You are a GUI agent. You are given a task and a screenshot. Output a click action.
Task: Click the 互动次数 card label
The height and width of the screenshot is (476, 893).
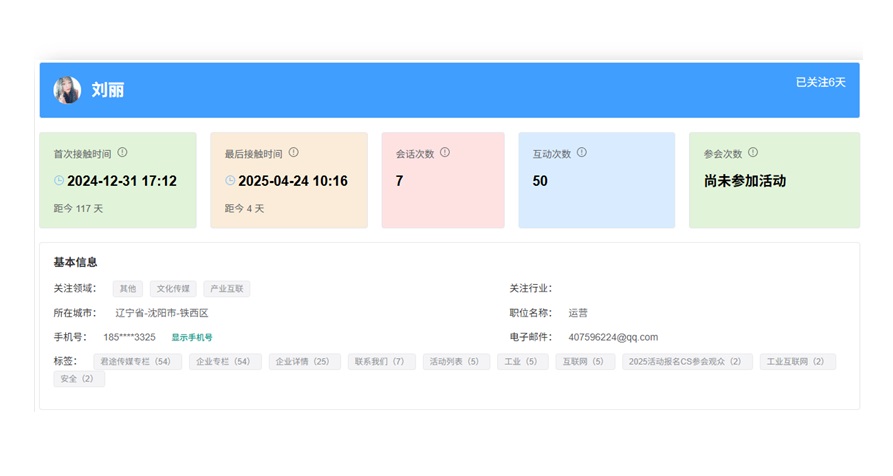tap(551, 154)
